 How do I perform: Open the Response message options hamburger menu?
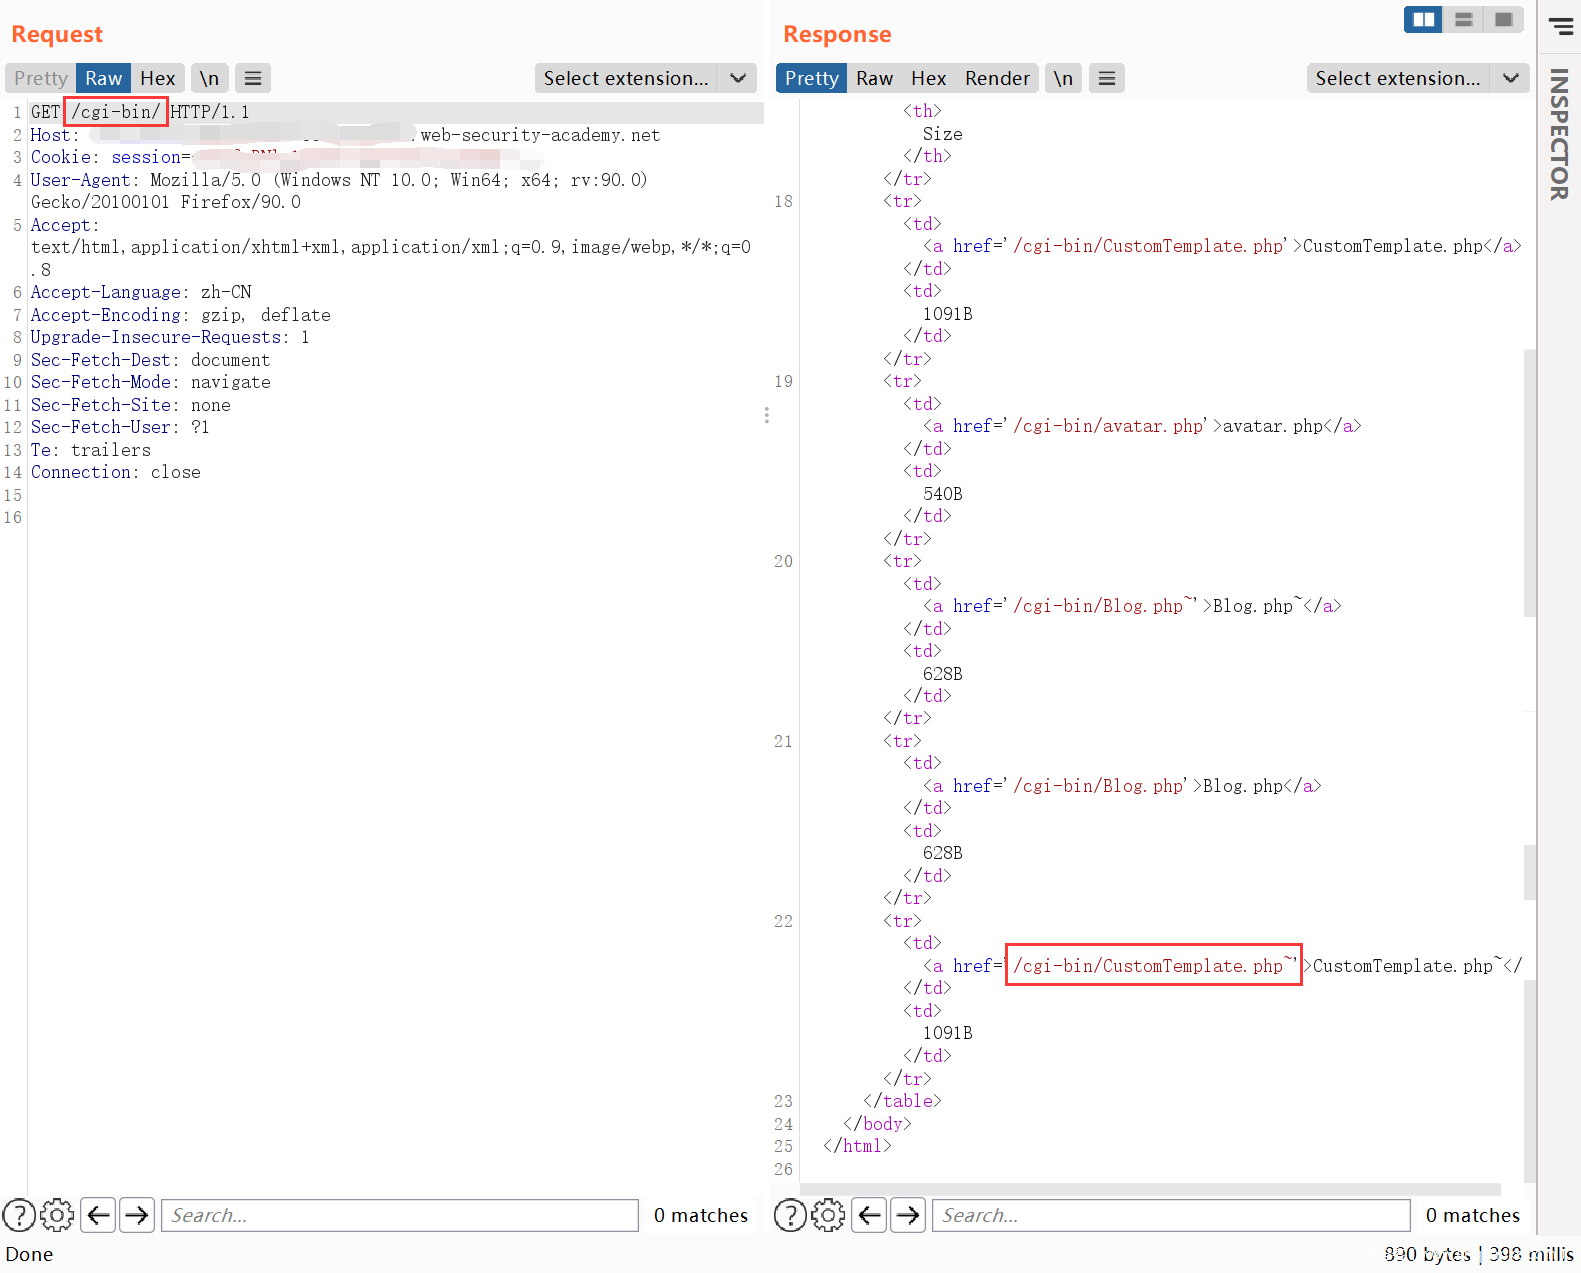click(x=1106, y=78)
